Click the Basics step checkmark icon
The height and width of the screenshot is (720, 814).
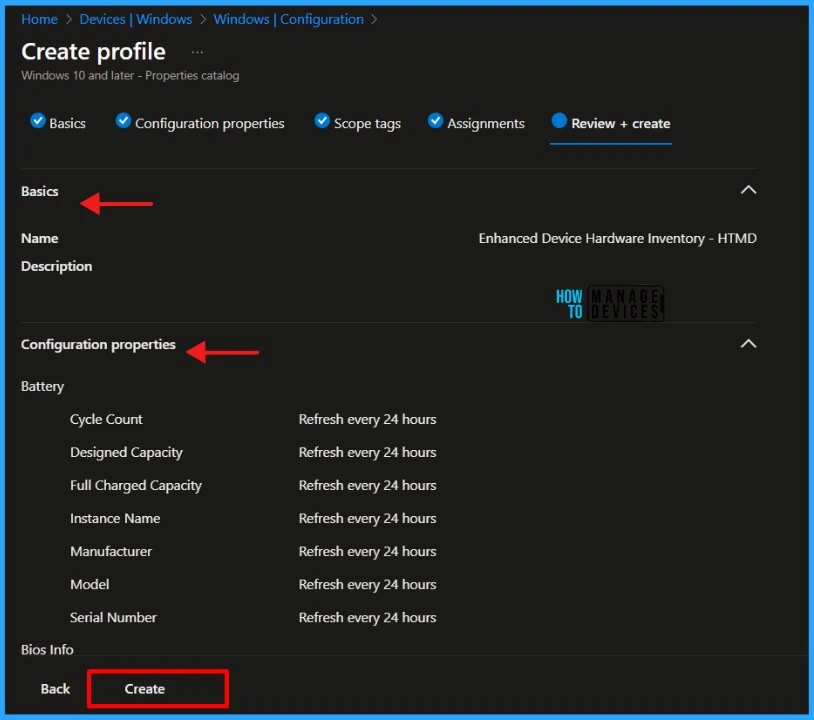point(37,120)
